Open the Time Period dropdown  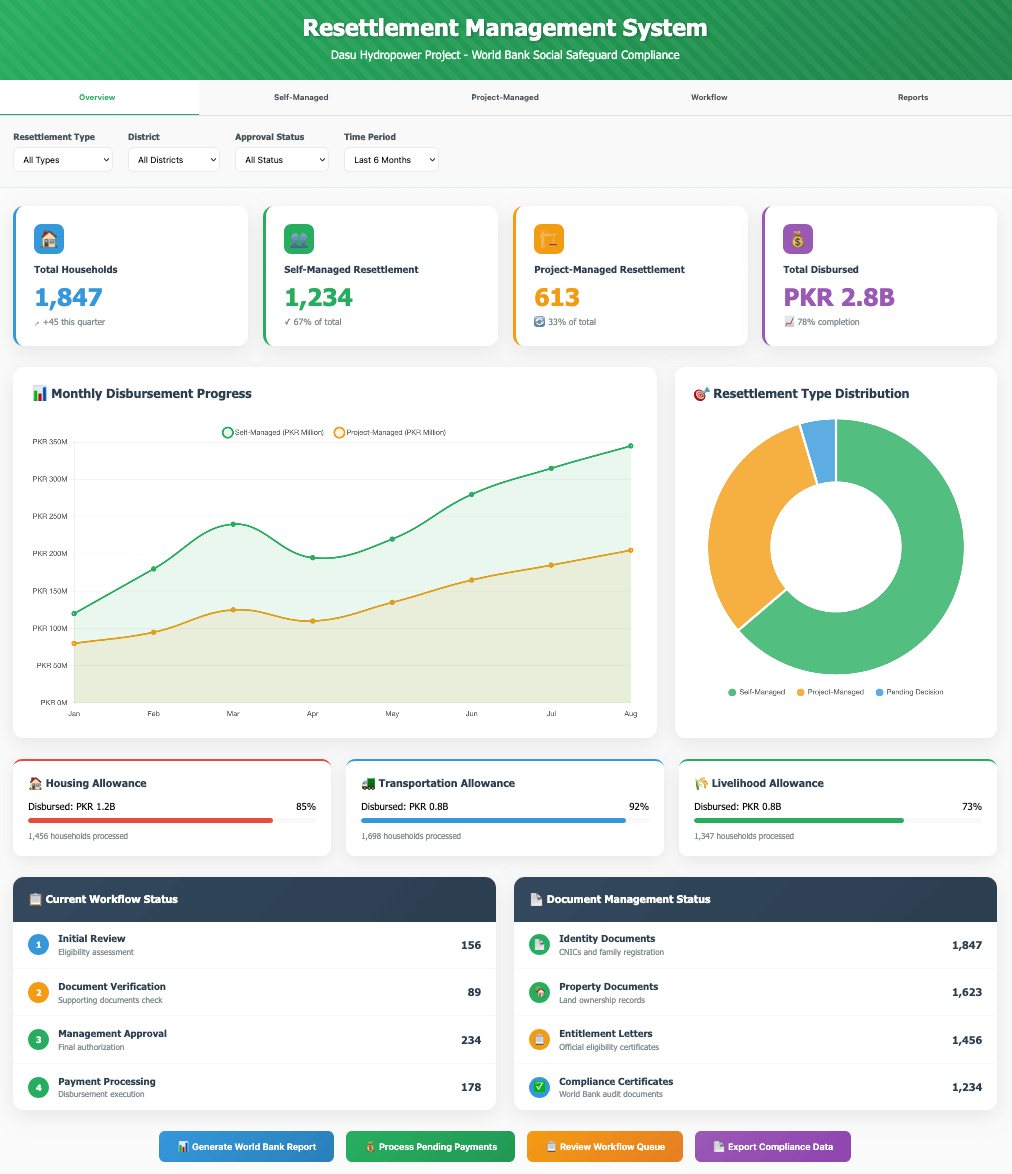point(391,160)
